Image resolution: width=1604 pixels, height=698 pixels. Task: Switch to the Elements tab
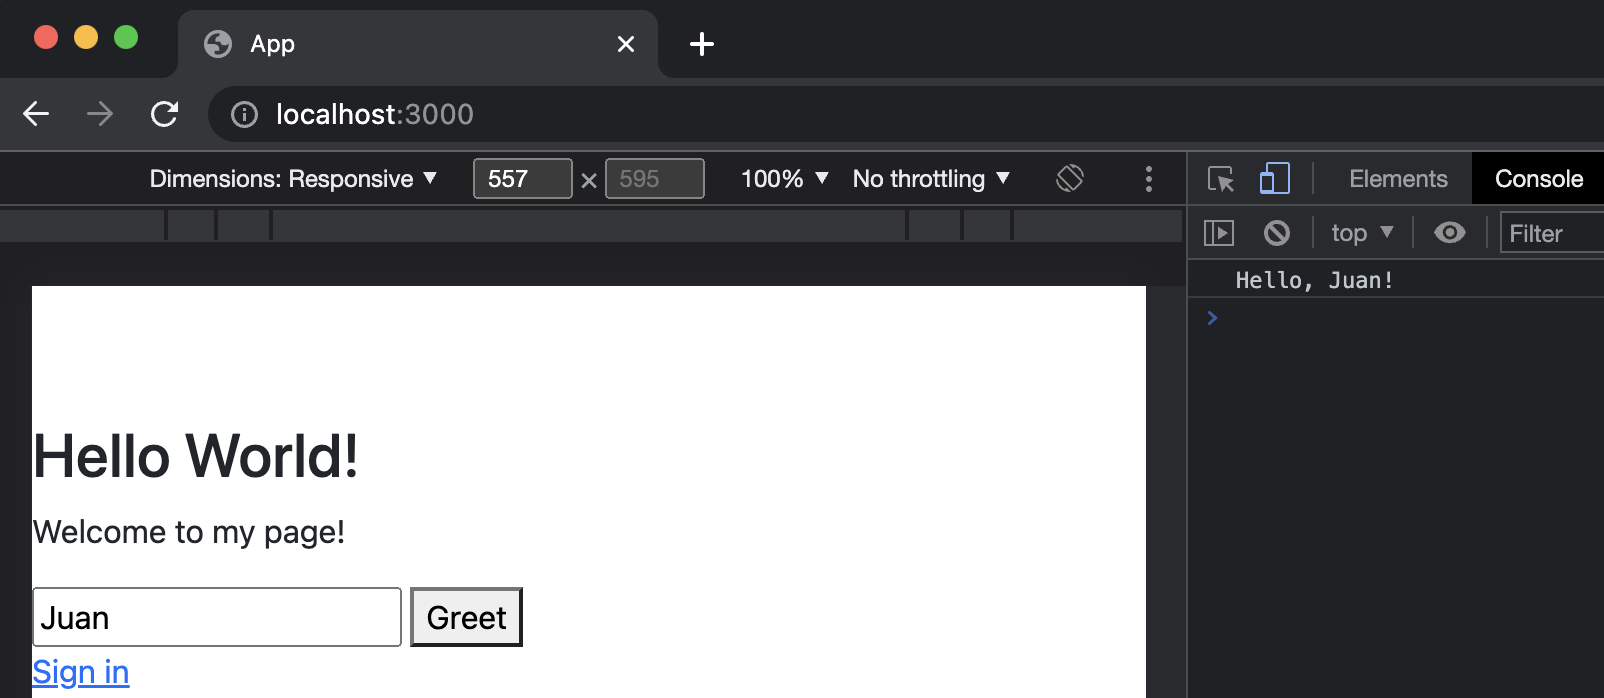click(x=1397, y=179)
